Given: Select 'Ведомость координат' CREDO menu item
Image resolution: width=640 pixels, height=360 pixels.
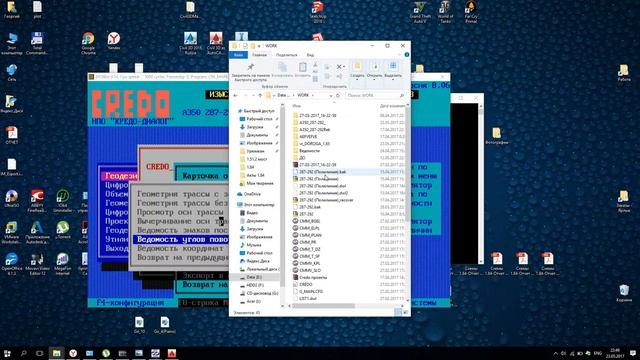Looking at the screenshot, I should tap(180, 248).
